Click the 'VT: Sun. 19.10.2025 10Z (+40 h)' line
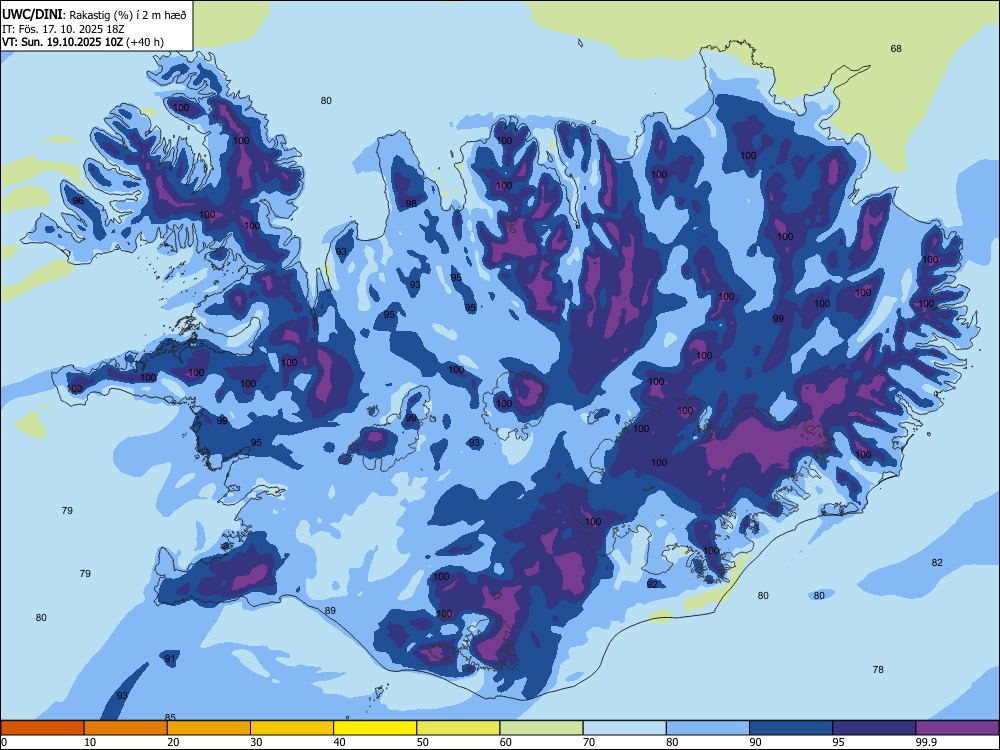1000x750 pixels. click(x=83, y=42)
